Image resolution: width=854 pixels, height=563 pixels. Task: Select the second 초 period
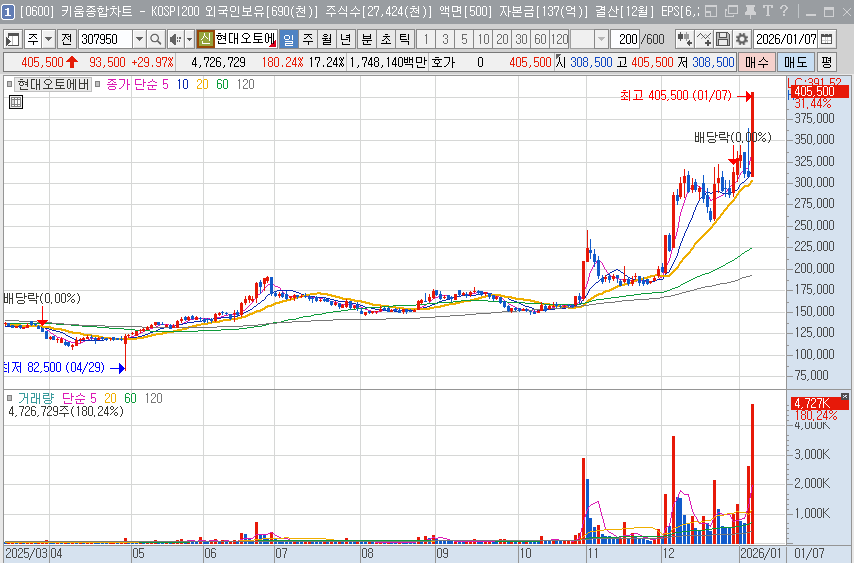point(386,39)
